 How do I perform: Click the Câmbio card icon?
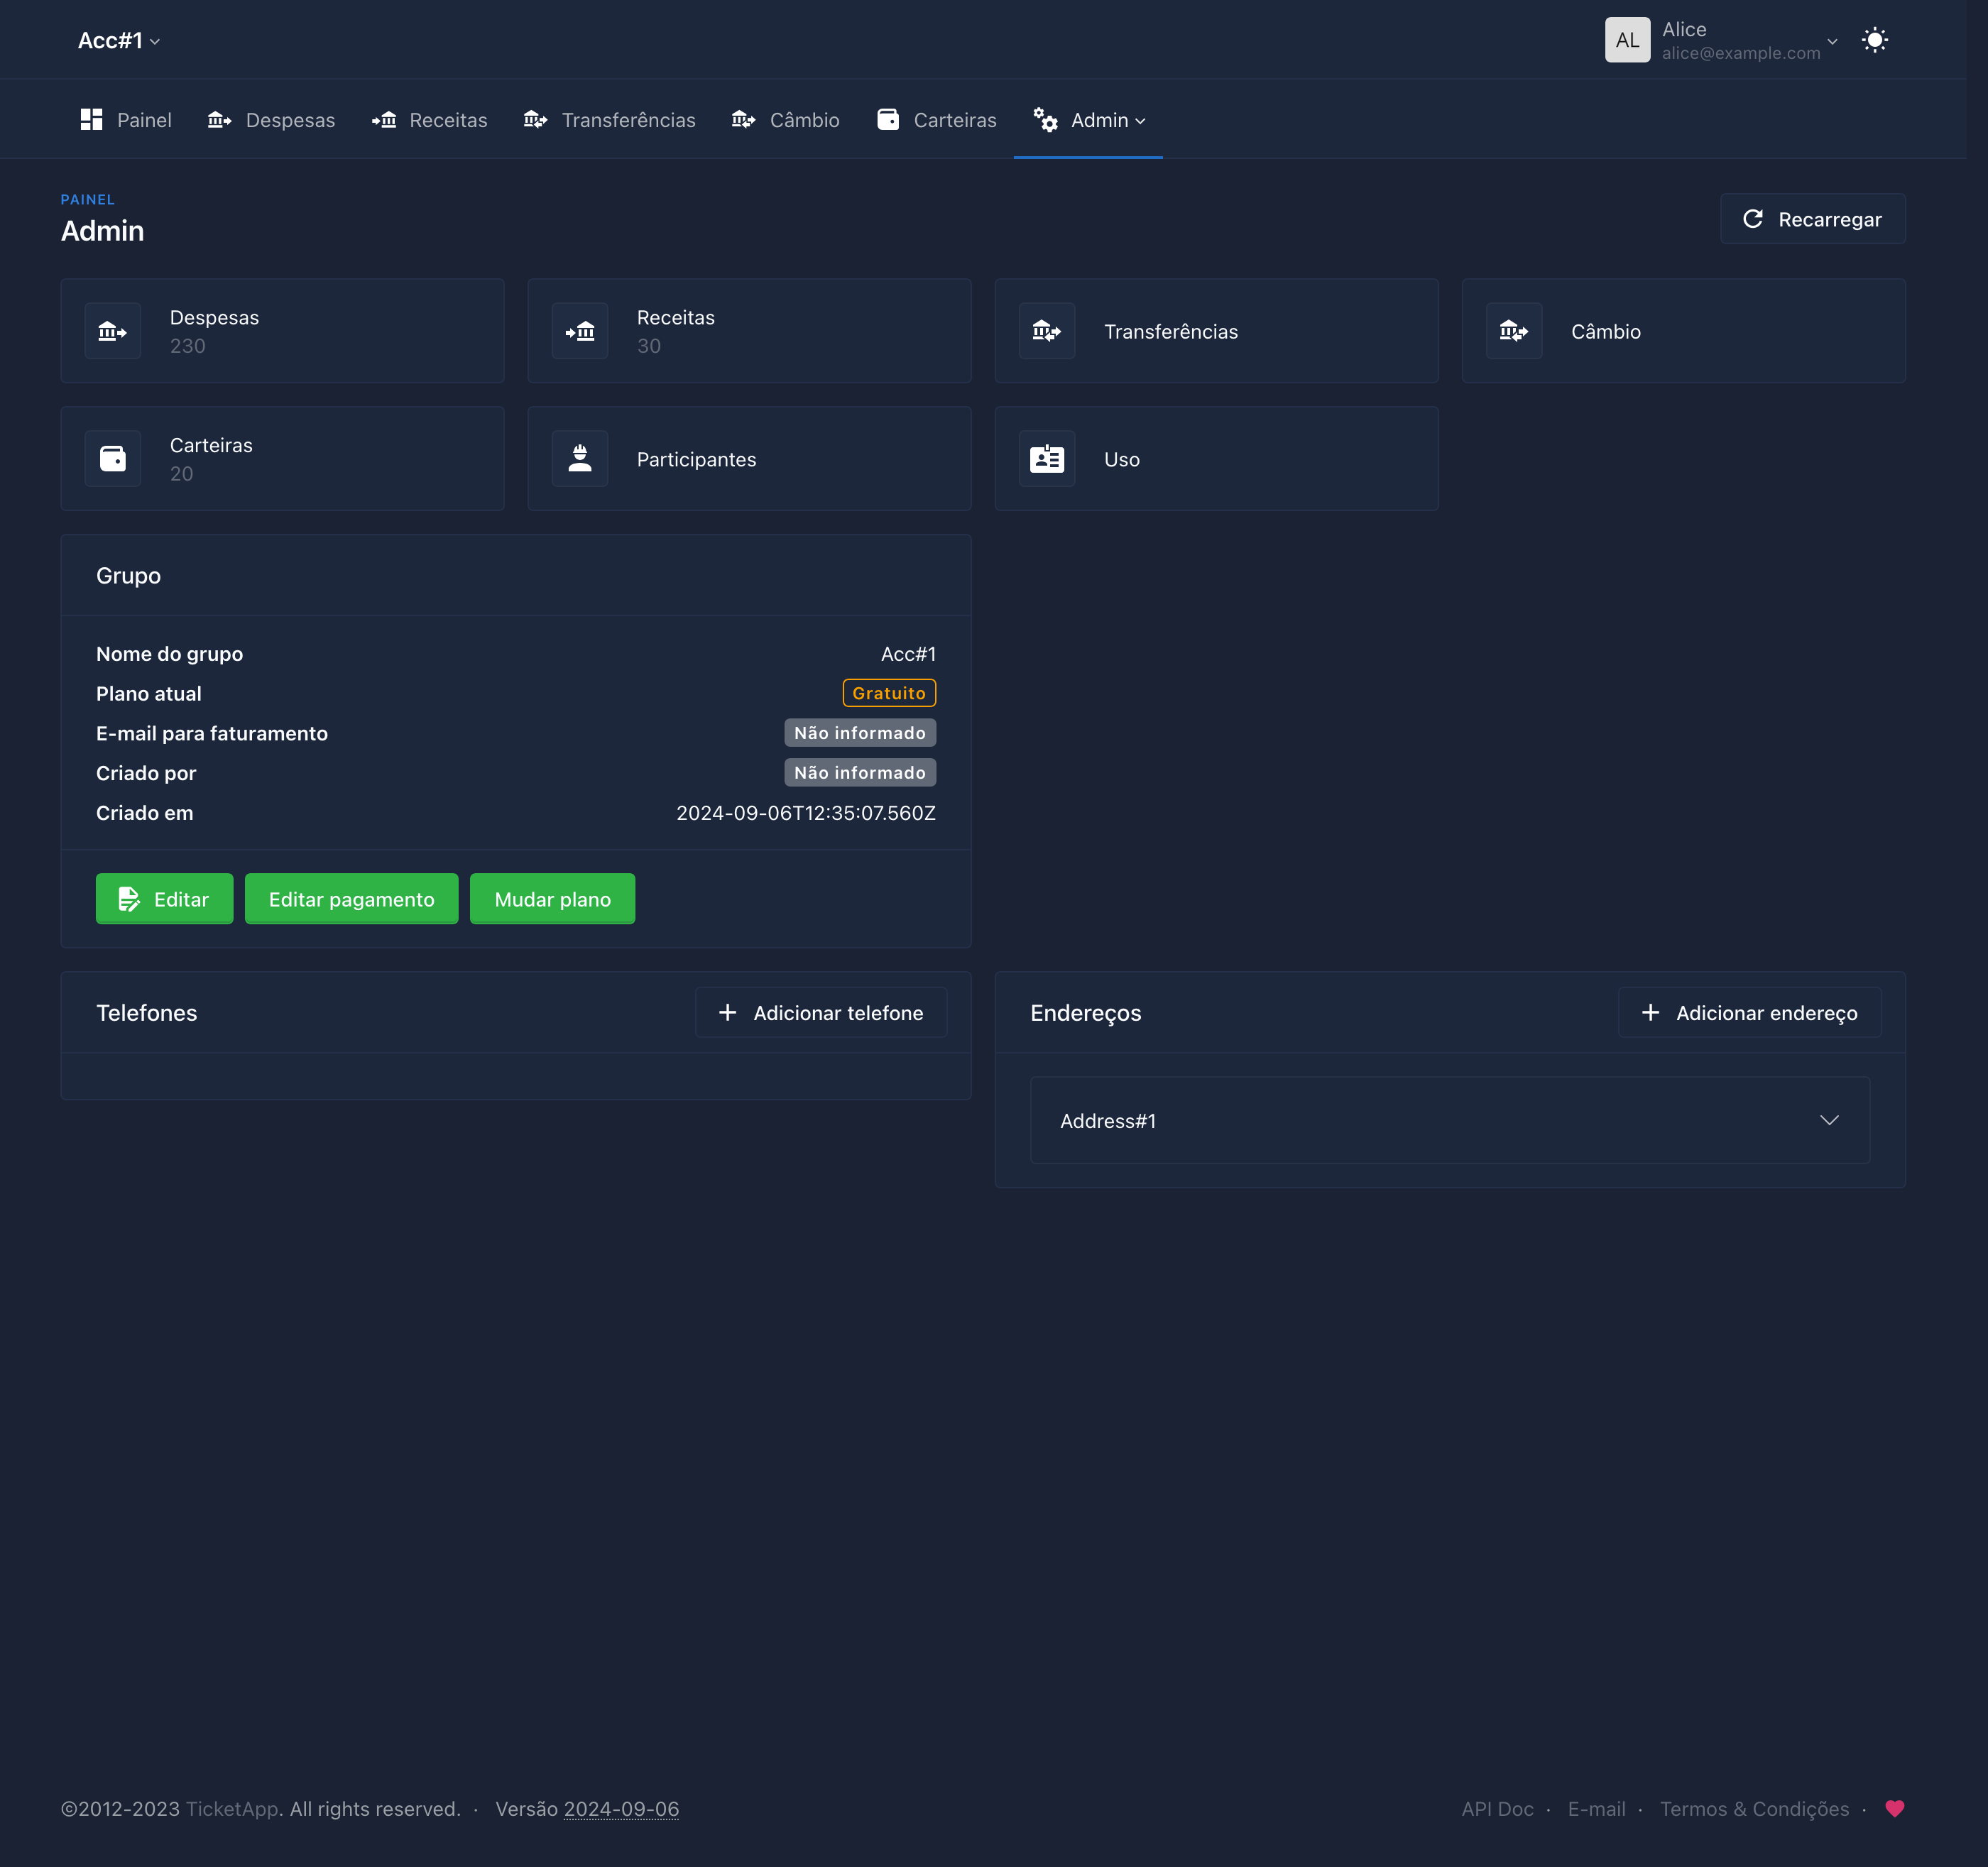(1514, 331)
